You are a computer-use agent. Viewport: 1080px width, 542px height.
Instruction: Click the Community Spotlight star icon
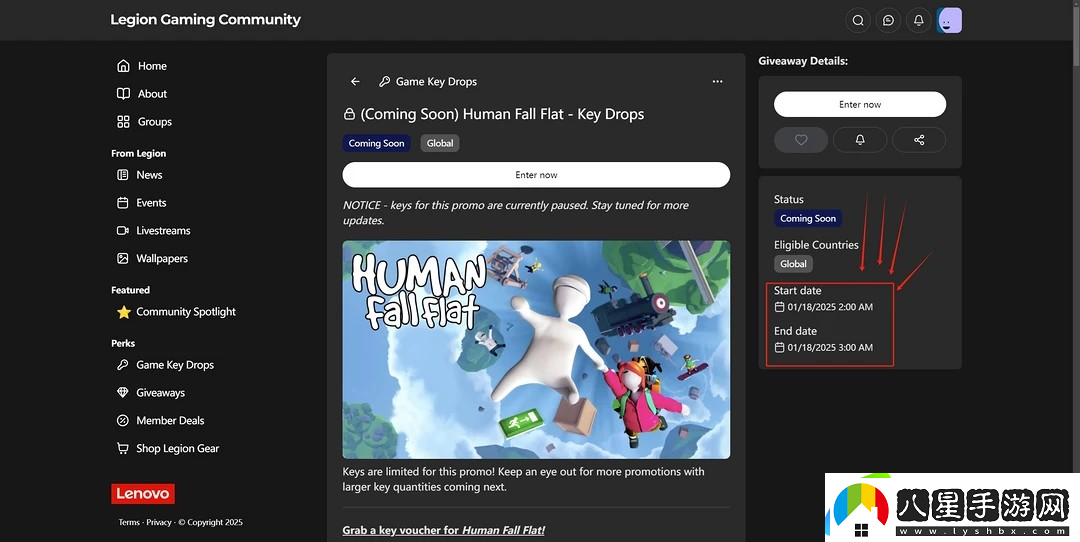click(123, 312)
